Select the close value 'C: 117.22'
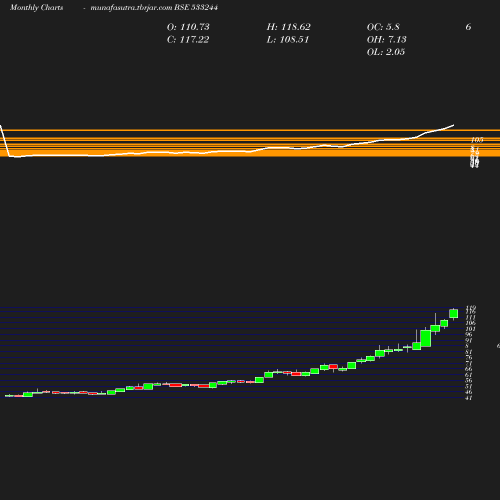Screen dimensions: 500x500 (188, 40)
